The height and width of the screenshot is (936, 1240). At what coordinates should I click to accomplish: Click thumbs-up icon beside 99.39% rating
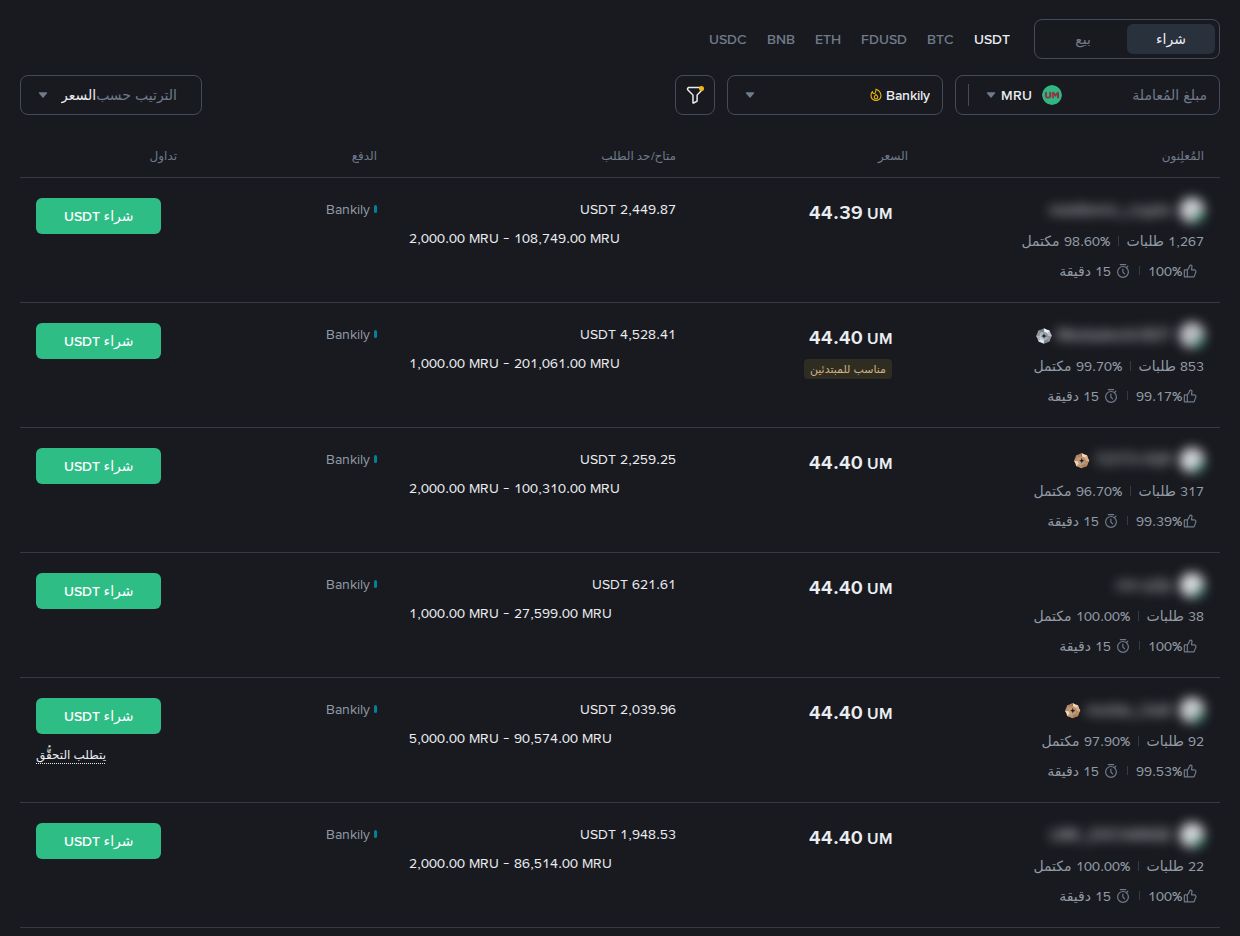pos(1190,521)
